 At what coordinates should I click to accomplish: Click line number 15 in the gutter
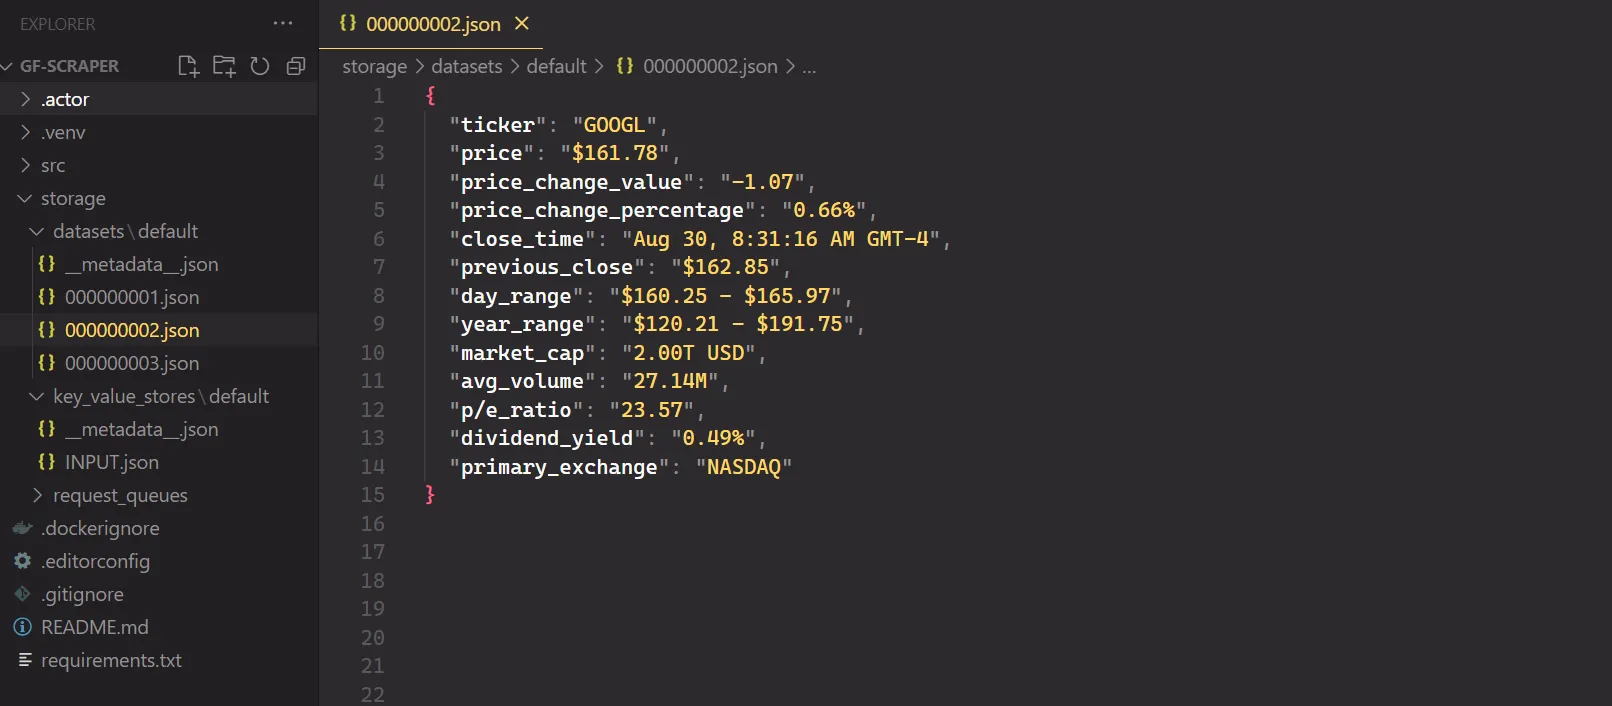pyautogui.click(x=372, y=495)
